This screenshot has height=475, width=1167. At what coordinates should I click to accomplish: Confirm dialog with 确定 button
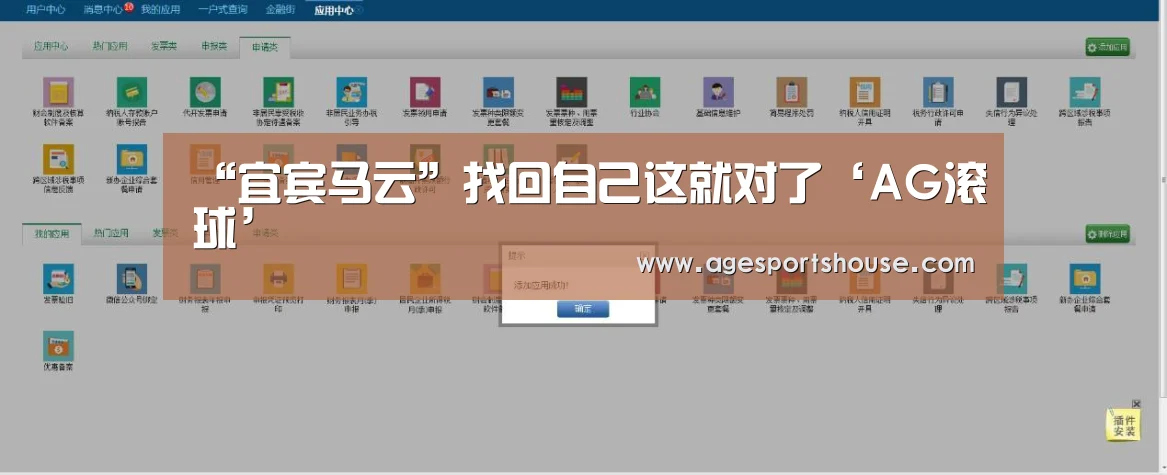[x=583, y=309]
